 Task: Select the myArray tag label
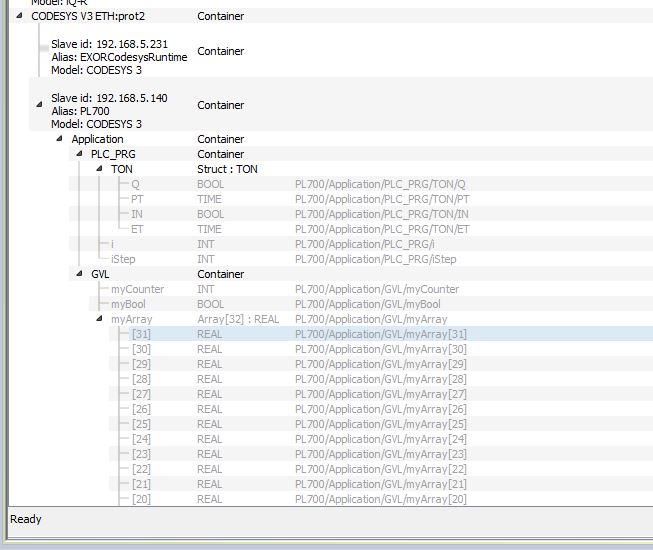pyautogui.click(x=132, y=319)
